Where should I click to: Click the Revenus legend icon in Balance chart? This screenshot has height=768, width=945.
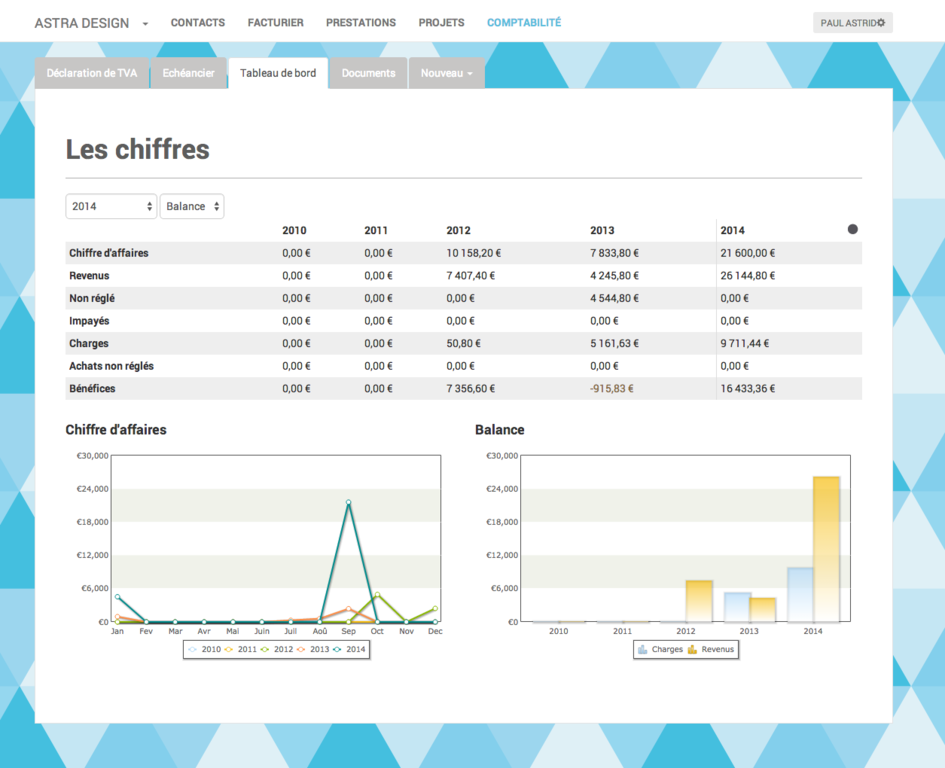(692, 649)
